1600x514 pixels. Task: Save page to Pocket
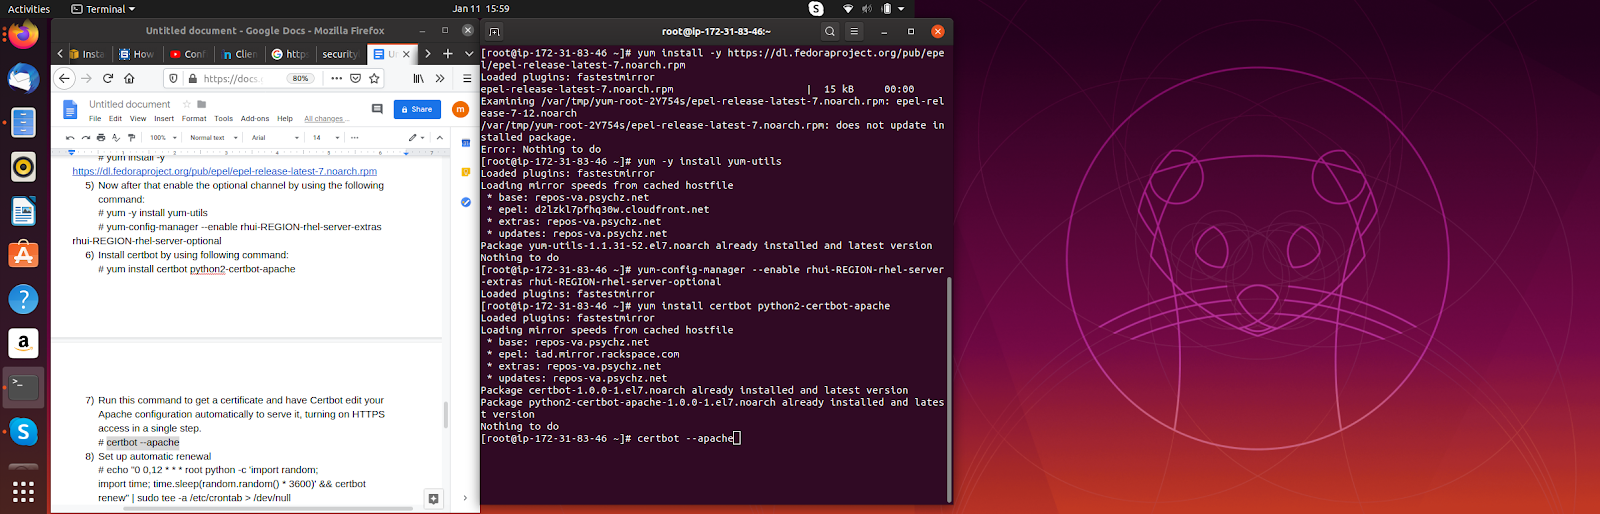tap(355, 78)
